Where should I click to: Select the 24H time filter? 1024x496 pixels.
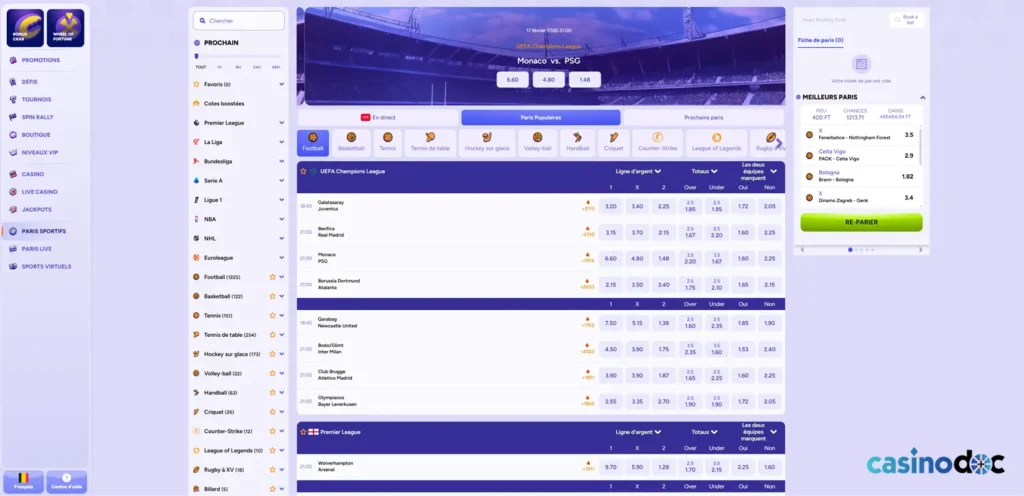257,67
